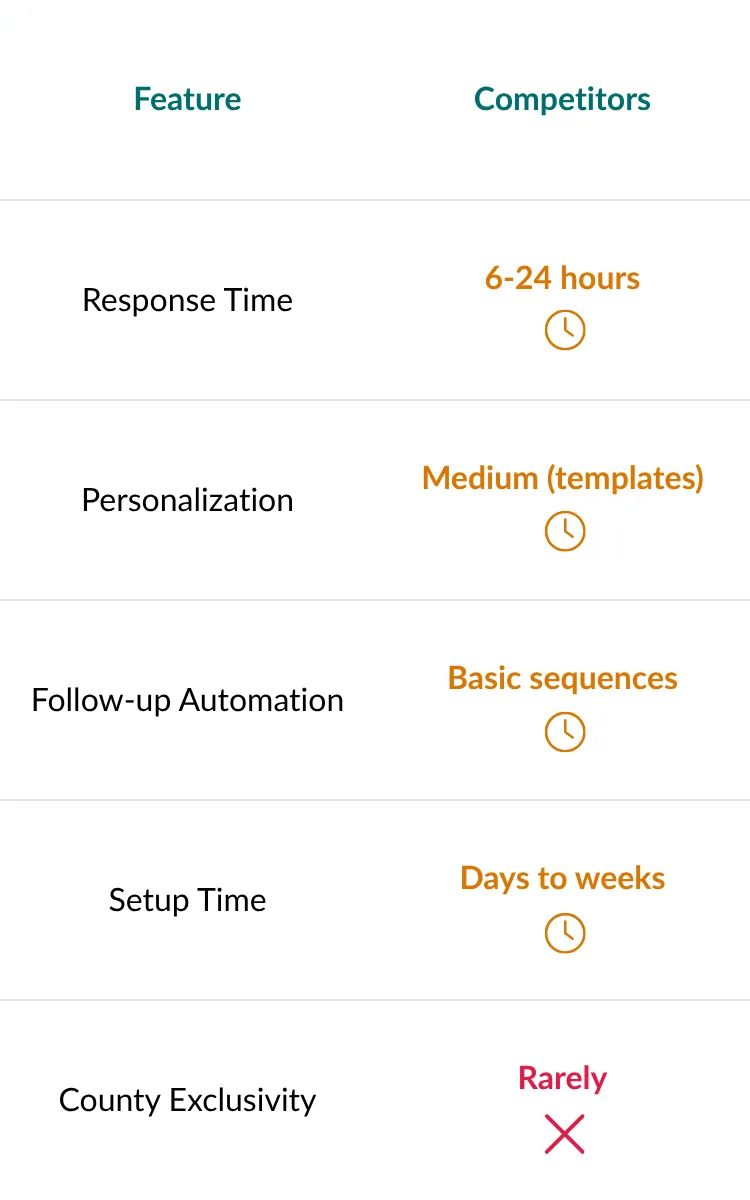Click the Days to weeks value text

[x=563, y=878]
